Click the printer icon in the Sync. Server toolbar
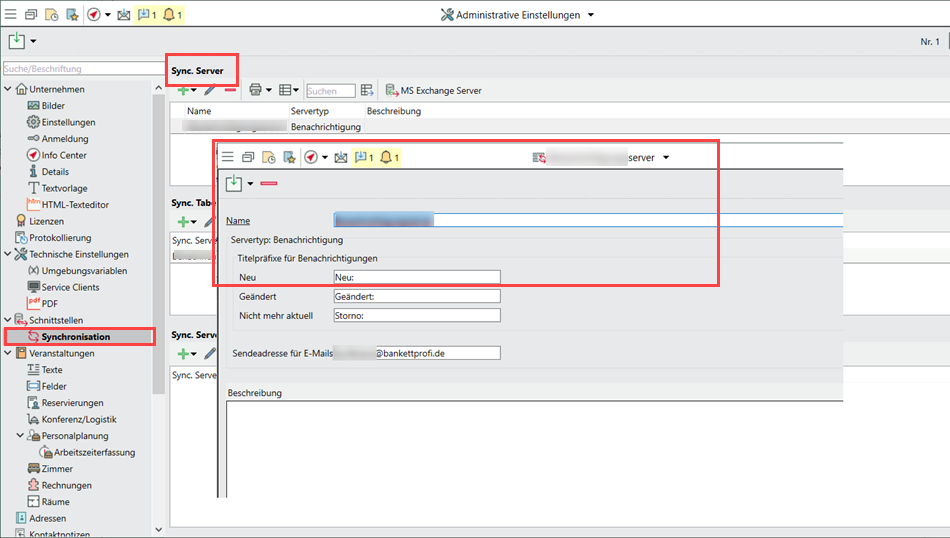Viewport: 950px width, 538px height. click(255, 90)
